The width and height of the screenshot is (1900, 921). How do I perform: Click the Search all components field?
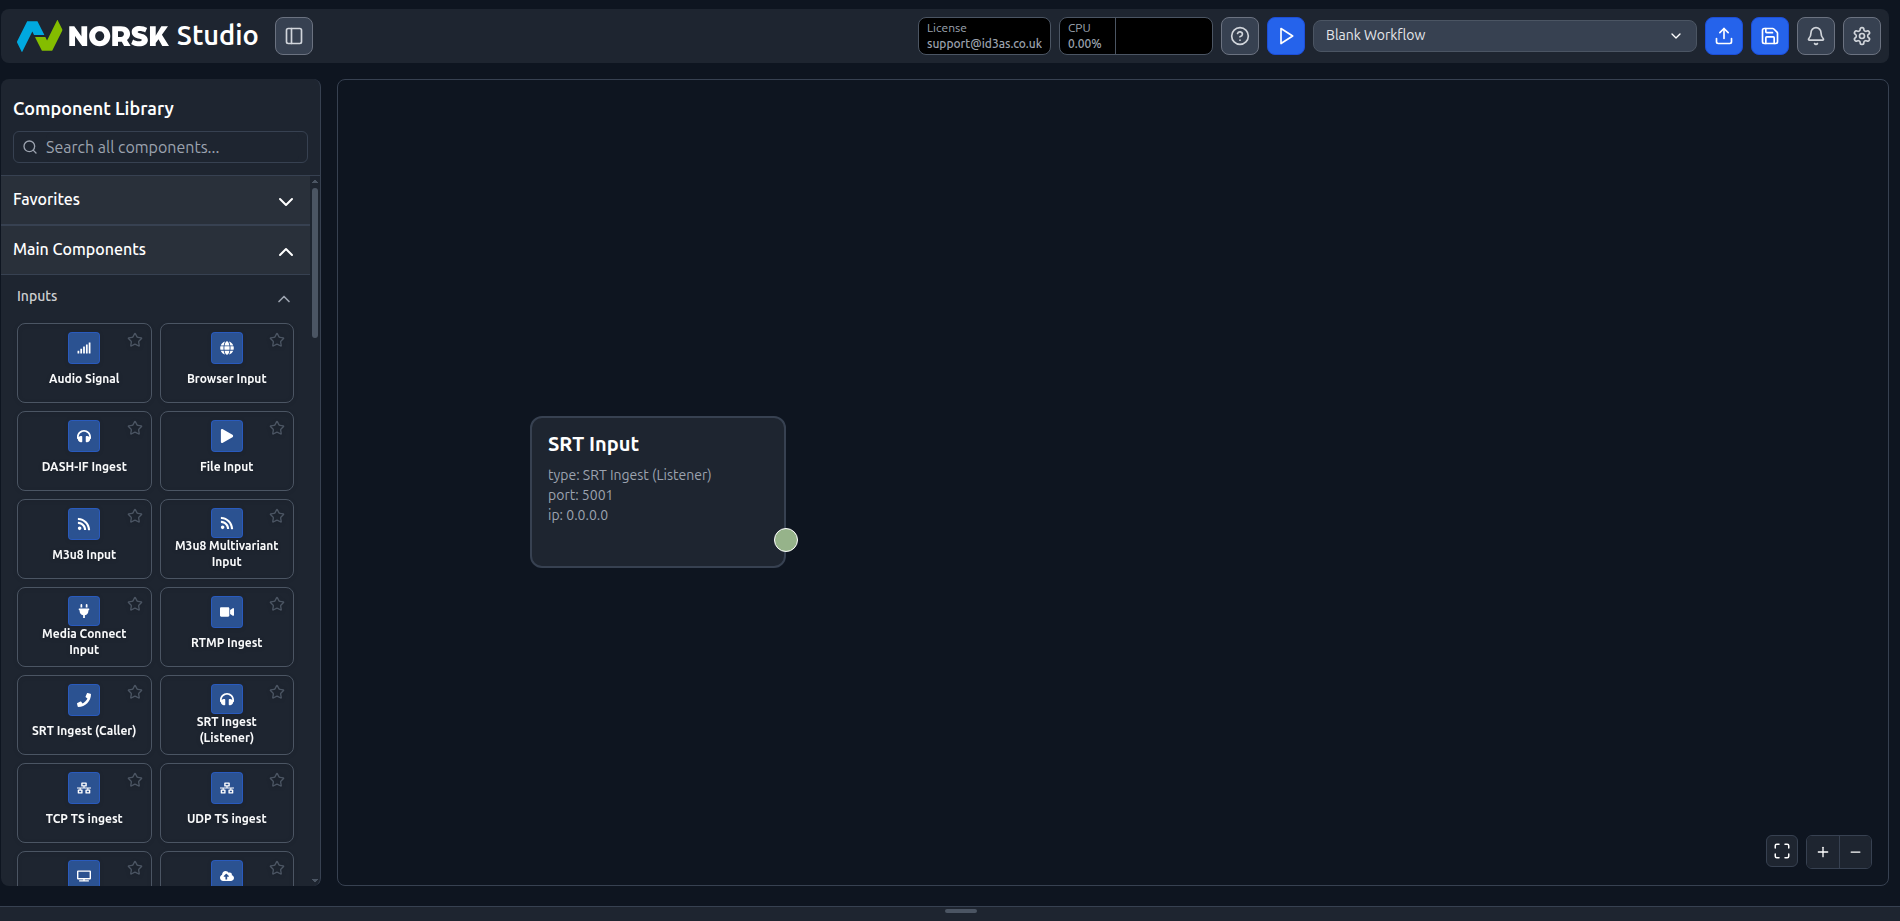click(160, 147)
